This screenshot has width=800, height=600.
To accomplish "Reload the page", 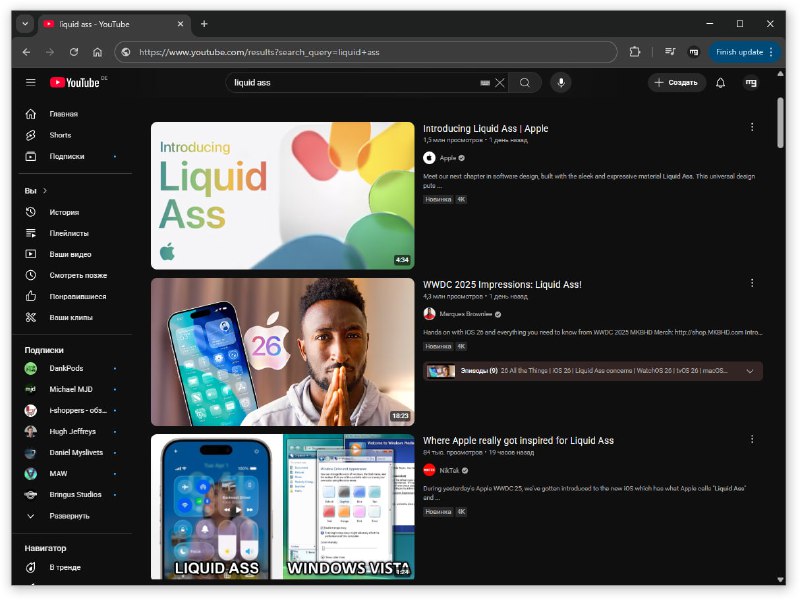I will 74,52.
